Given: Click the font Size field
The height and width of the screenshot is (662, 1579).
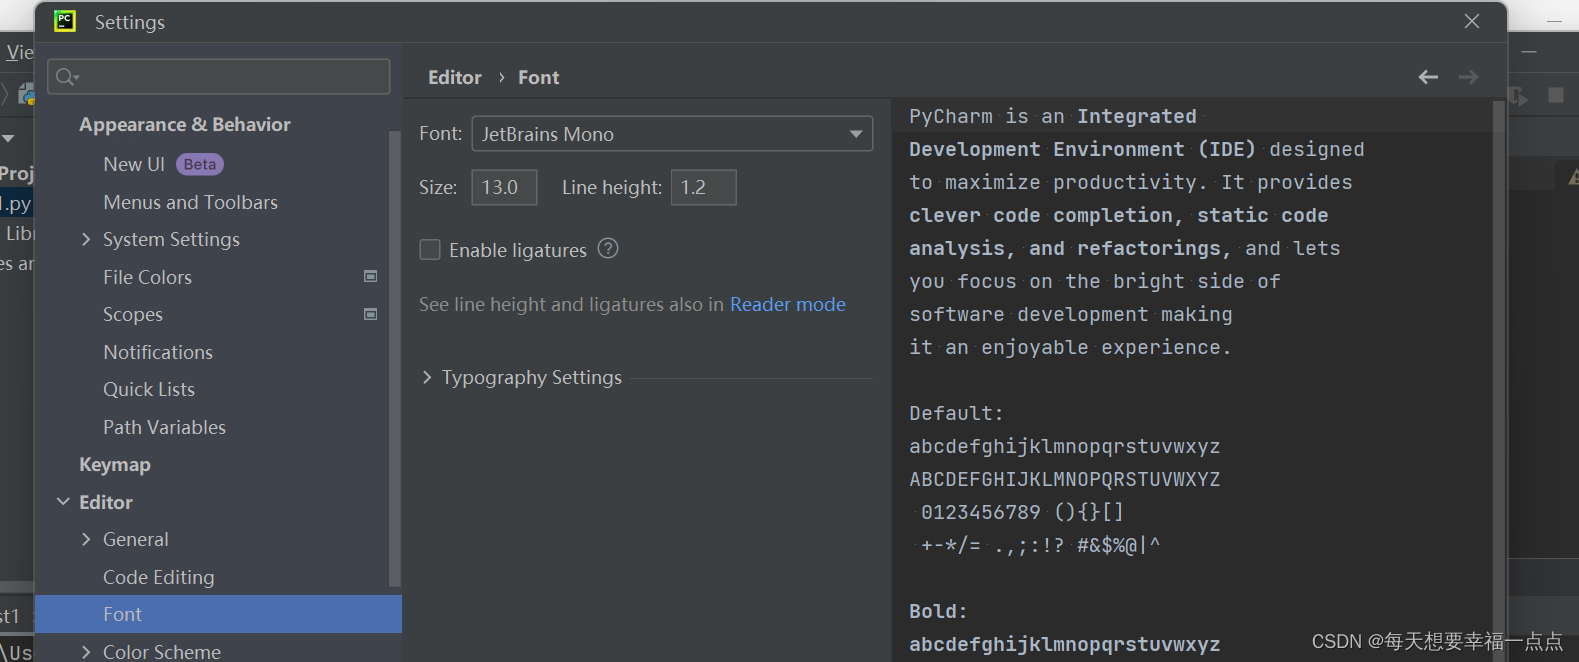Looking at the screenshot, I should [504, 187].
